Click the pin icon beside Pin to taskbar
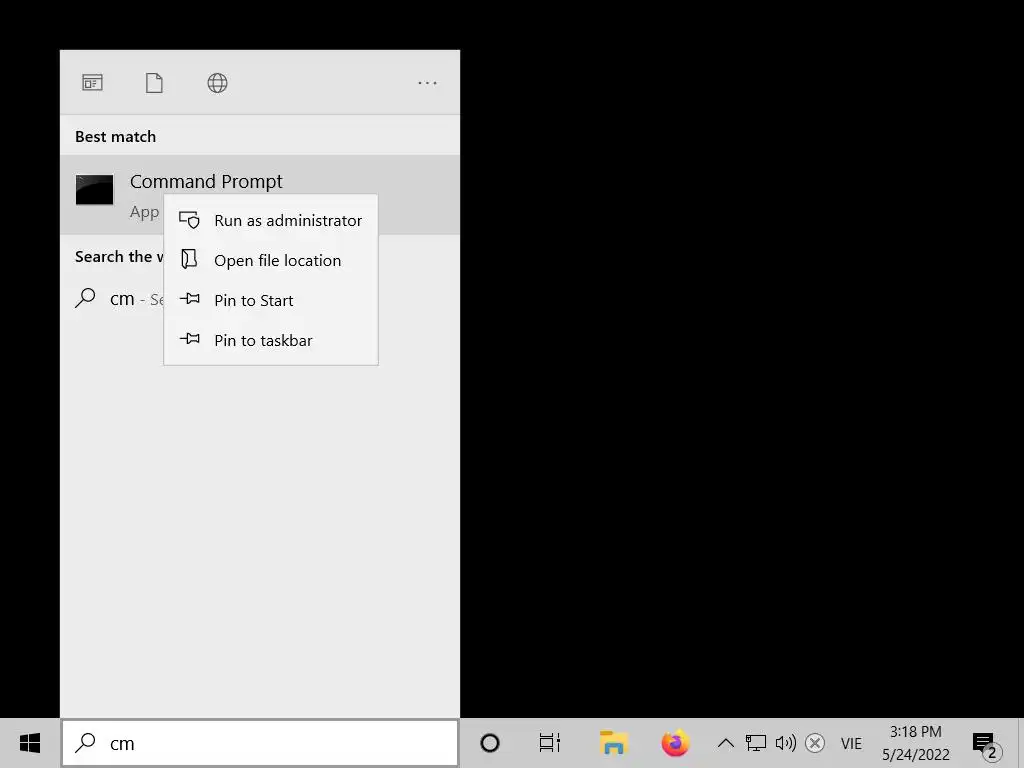This screenshot has height=768, width=1024. [189, 339]
